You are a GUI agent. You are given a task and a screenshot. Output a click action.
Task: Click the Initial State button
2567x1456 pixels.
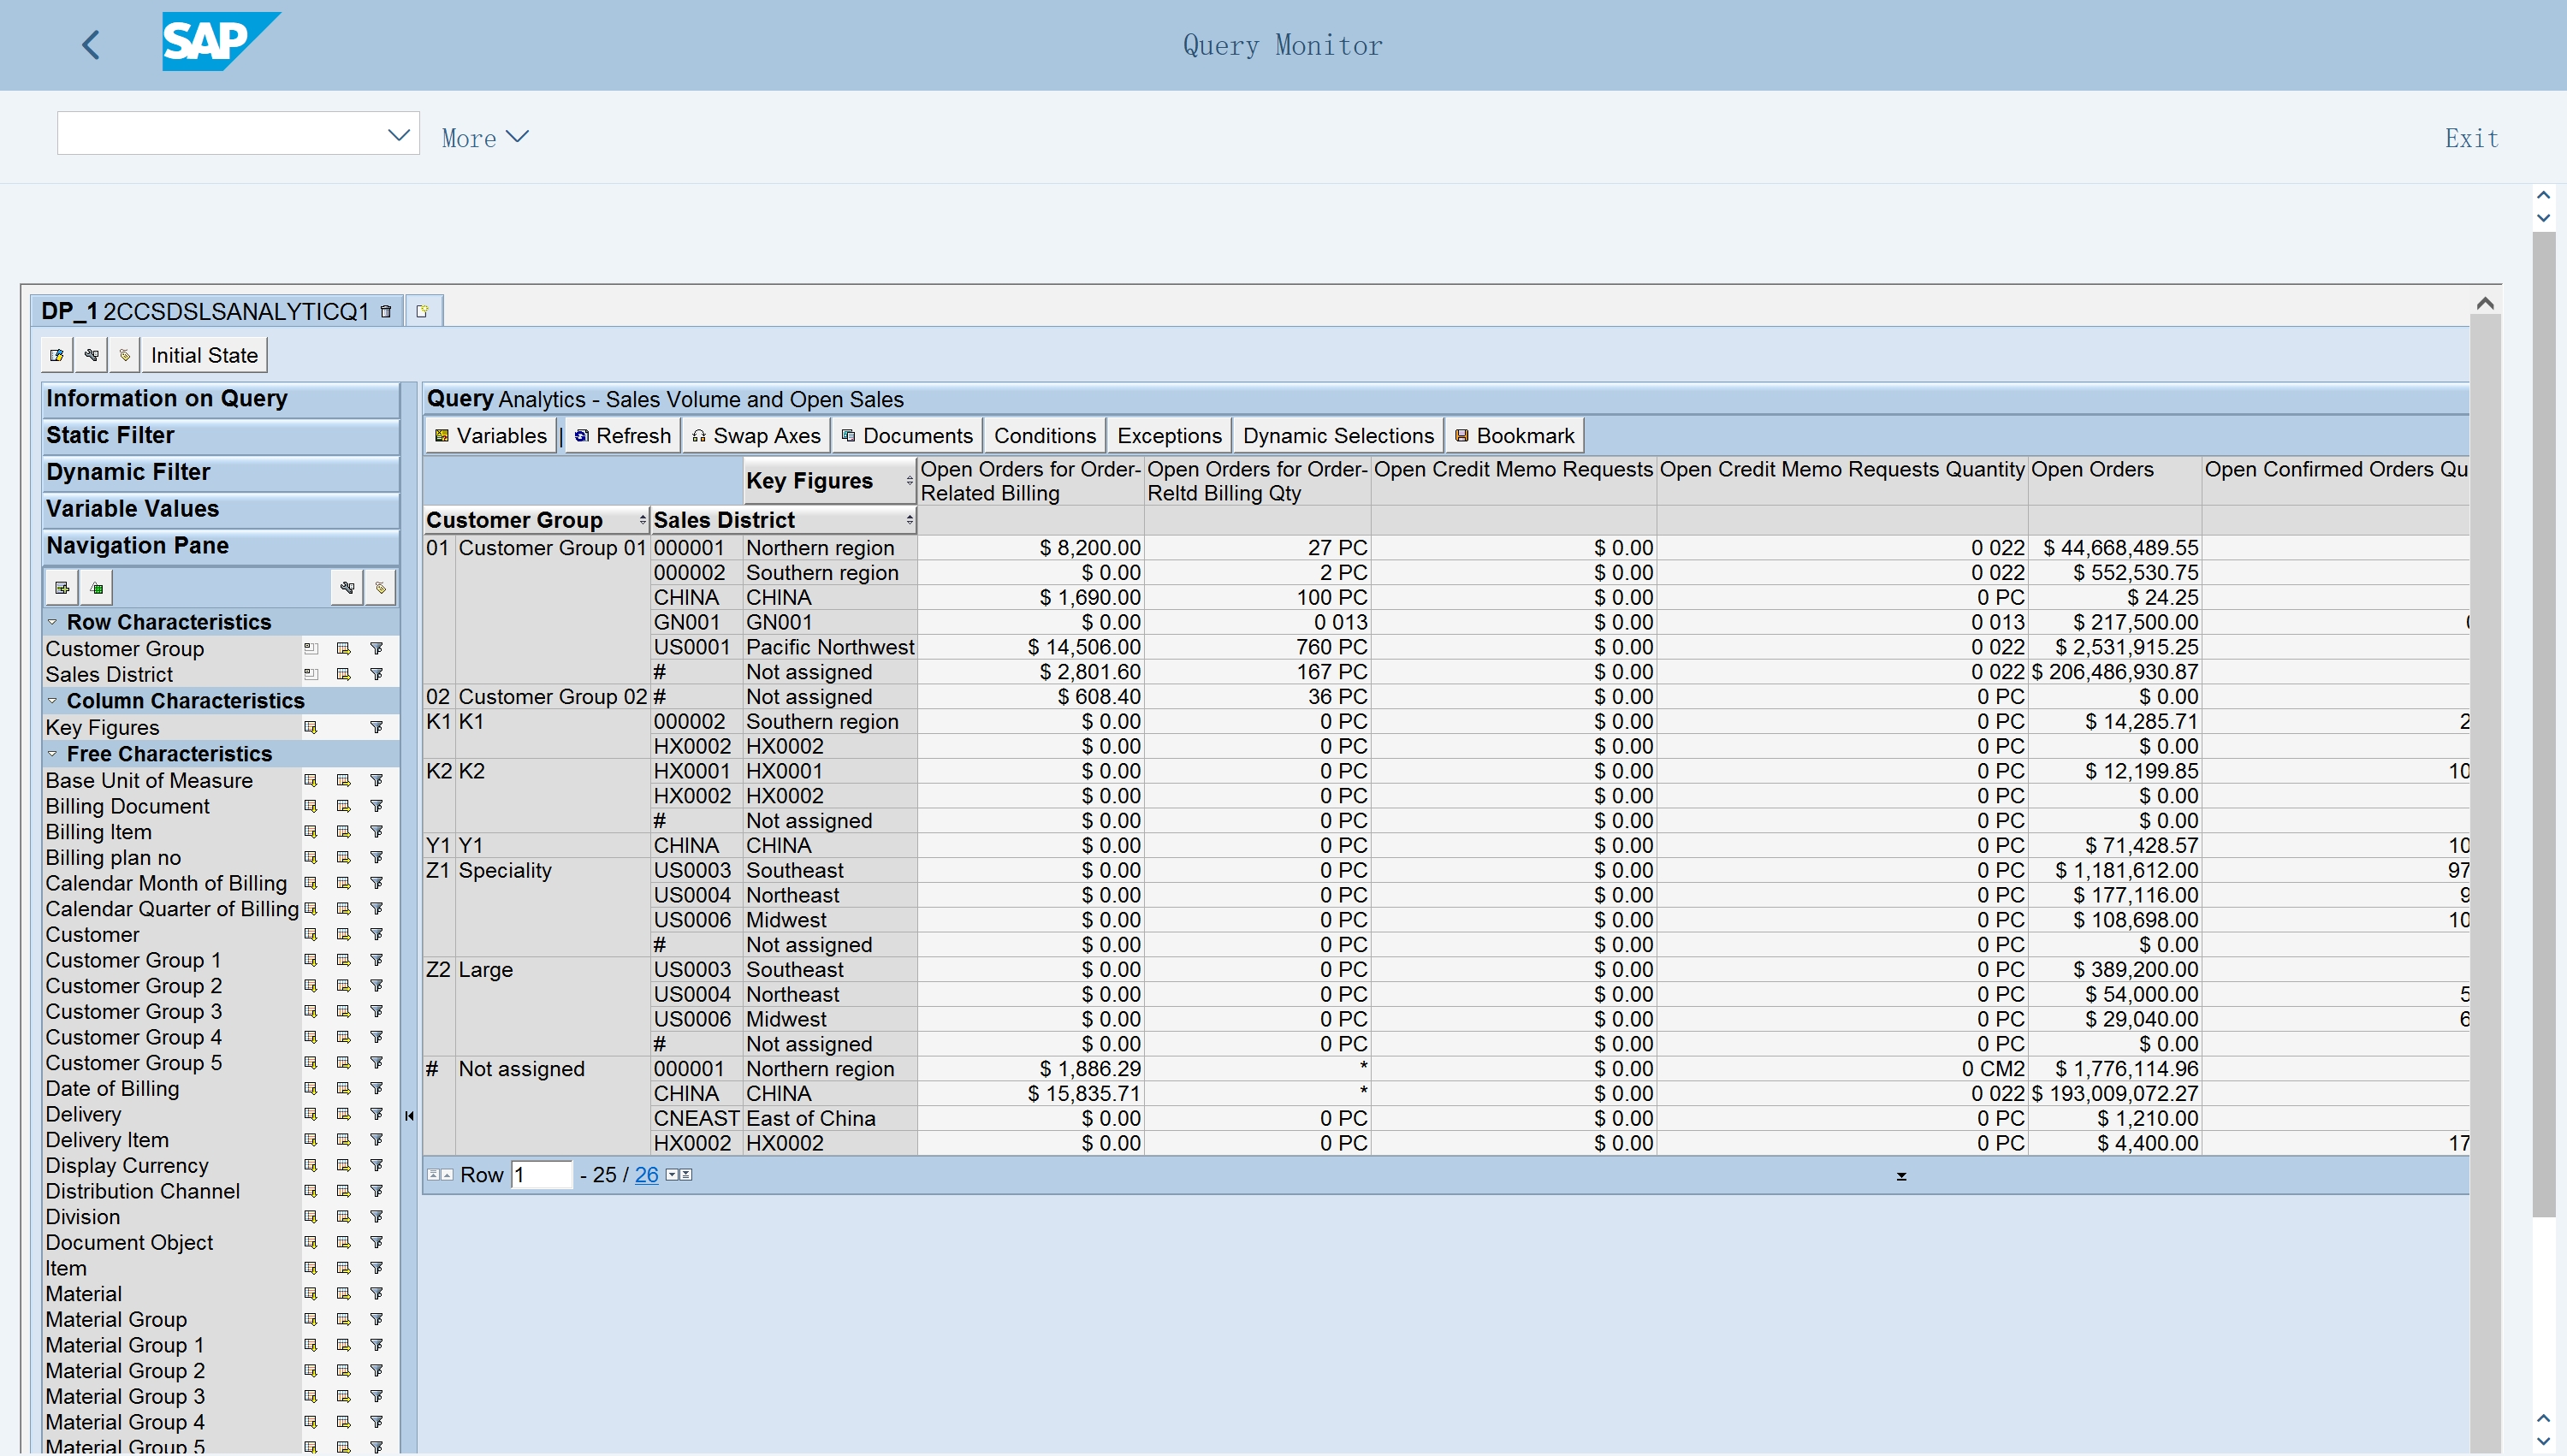point(203,354)
